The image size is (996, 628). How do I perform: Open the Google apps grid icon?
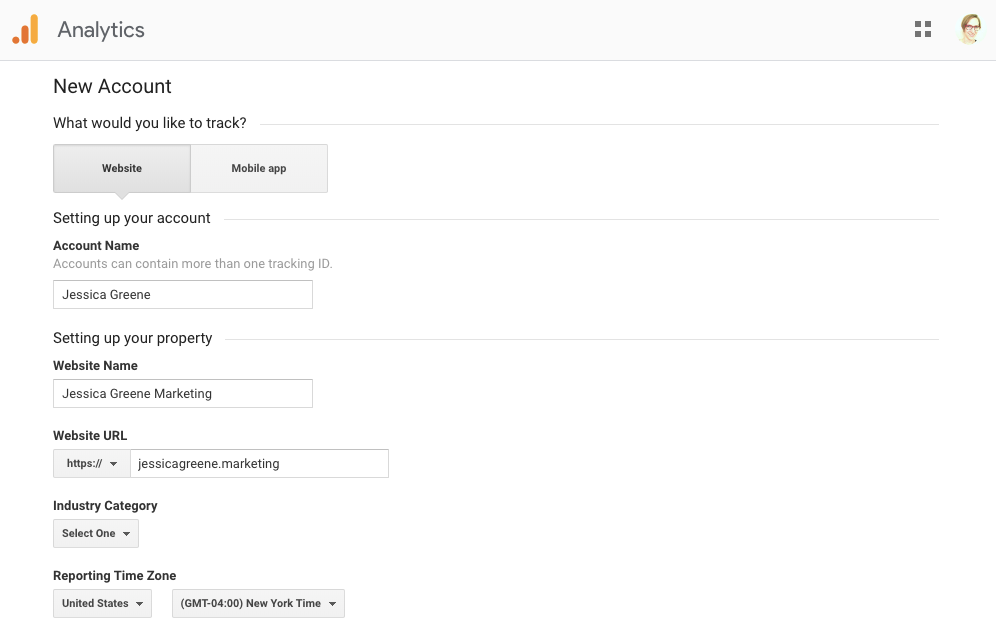tap(923, 29)
